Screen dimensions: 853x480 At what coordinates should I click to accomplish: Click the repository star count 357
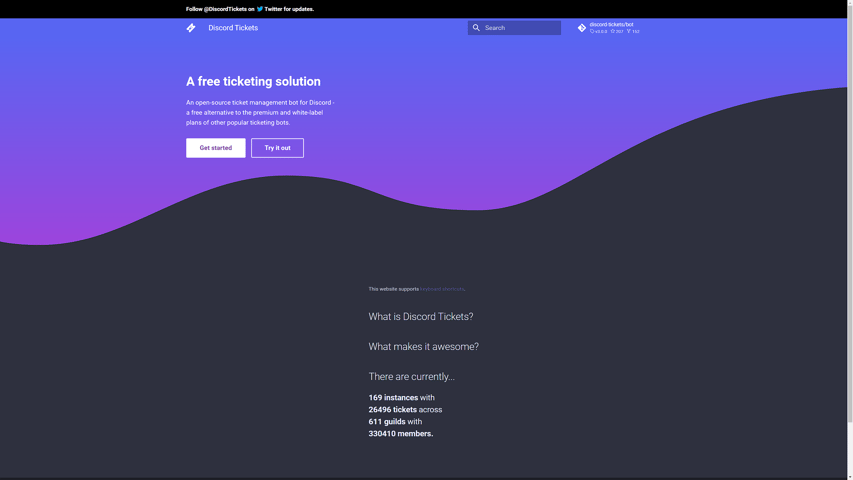(x=617, y=32)
